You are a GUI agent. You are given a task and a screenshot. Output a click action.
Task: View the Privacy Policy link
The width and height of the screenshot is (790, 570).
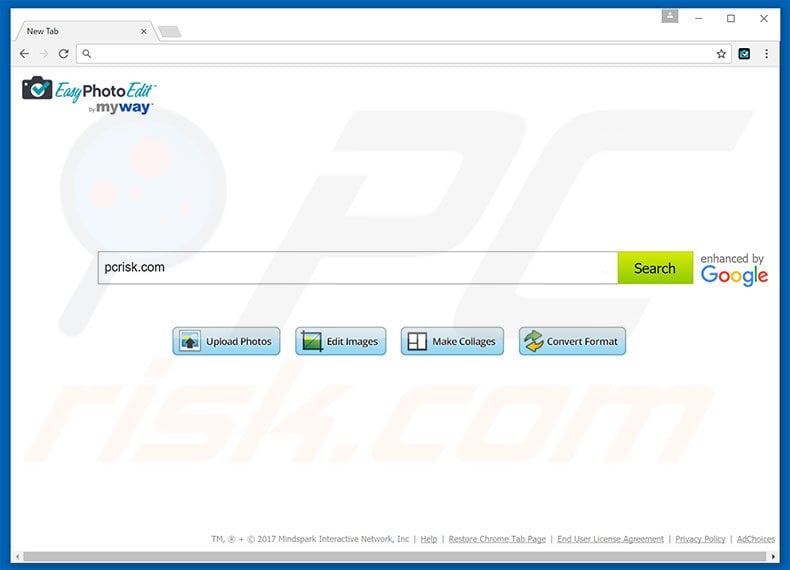click(x=700, y=539)
